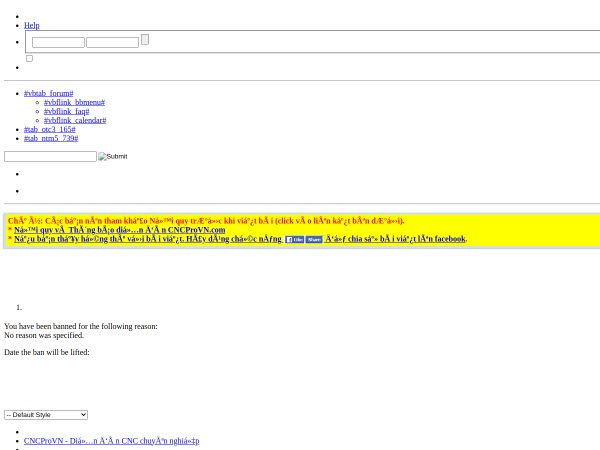Click the Facebook Like button in the notice
Viewport: 600px width, 450px height.
coord(295,240)
